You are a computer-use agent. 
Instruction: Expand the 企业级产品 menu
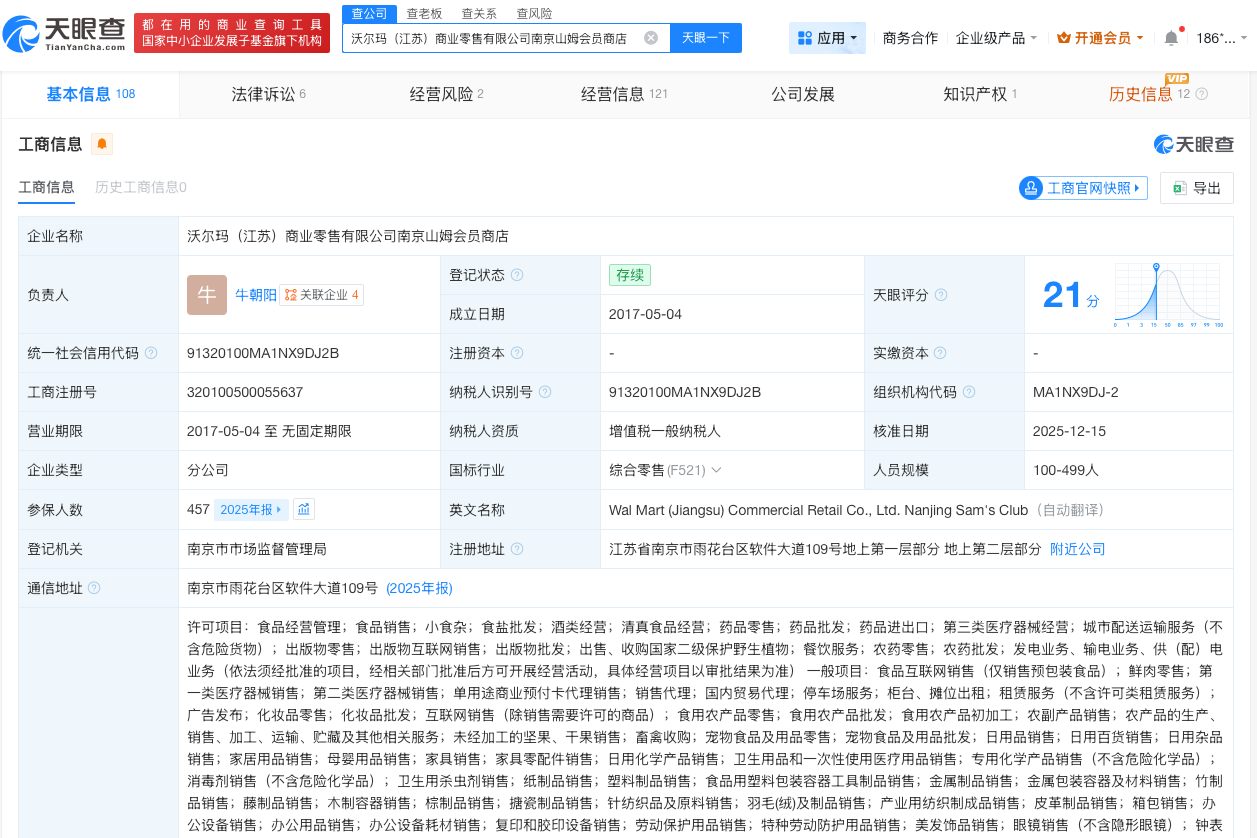(x=996, y=38)
